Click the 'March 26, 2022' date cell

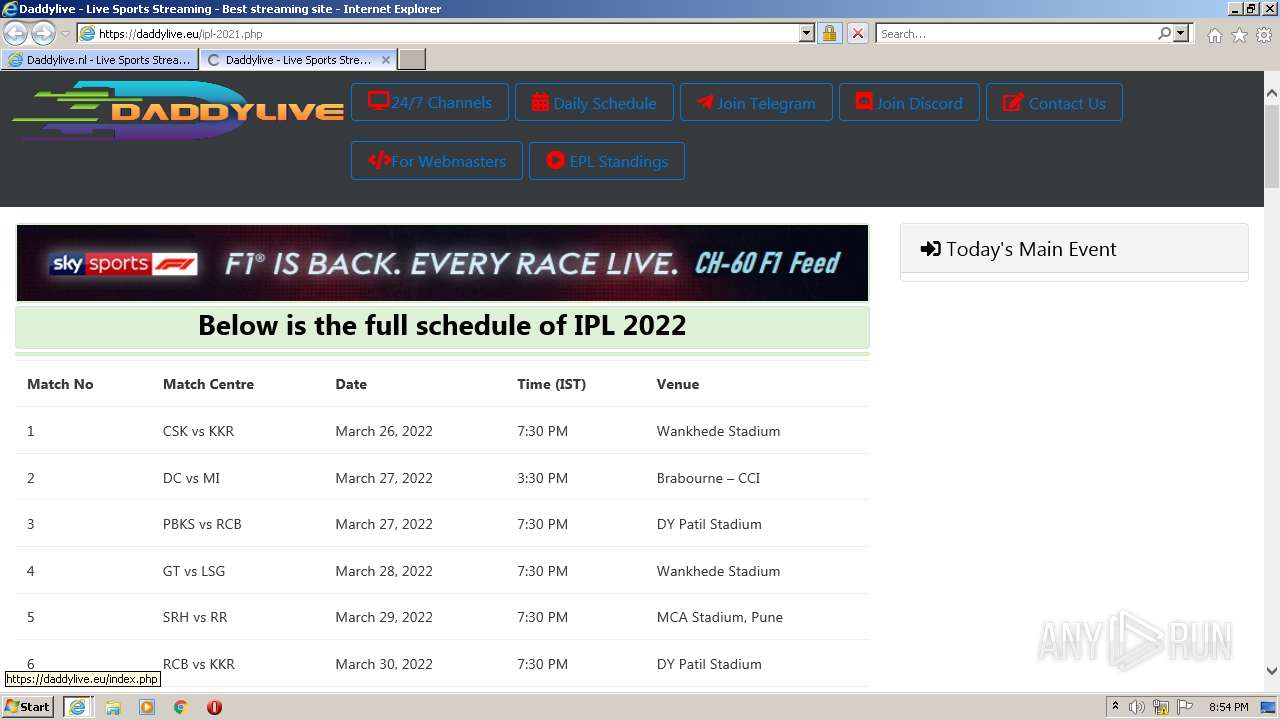[x=384, y=431]
